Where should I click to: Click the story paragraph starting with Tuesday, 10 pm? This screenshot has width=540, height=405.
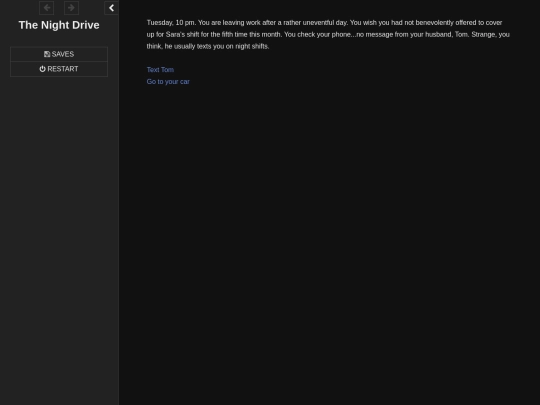328,34
